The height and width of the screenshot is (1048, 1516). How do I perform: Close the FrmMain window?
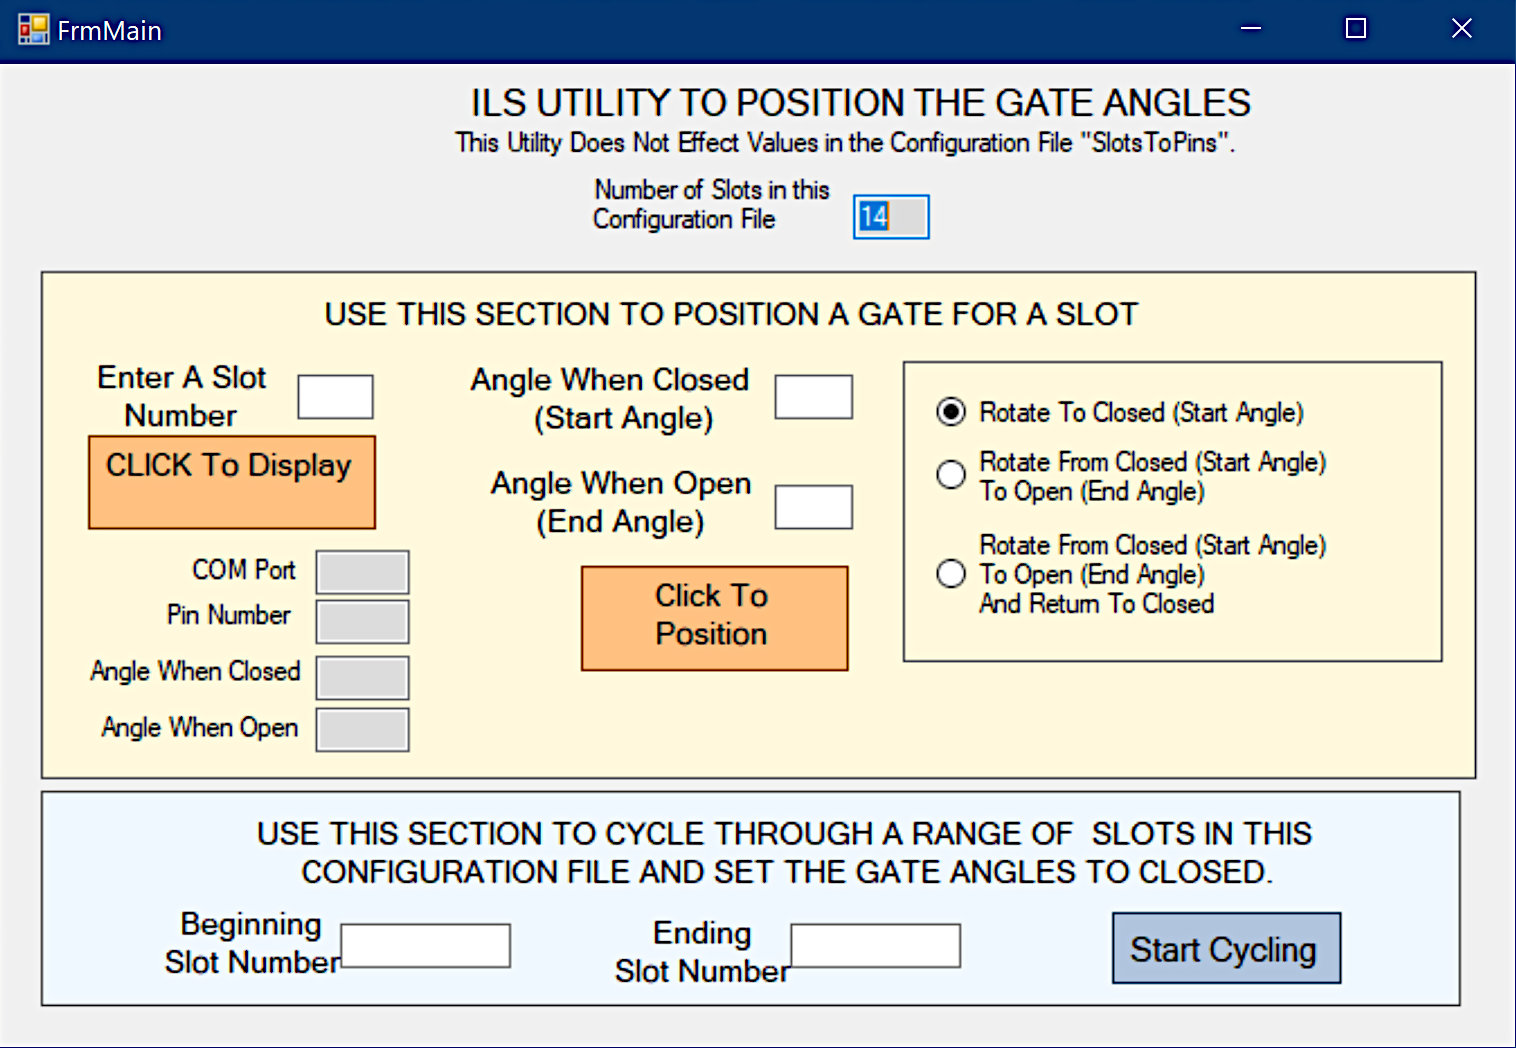tap(1461, 29)
